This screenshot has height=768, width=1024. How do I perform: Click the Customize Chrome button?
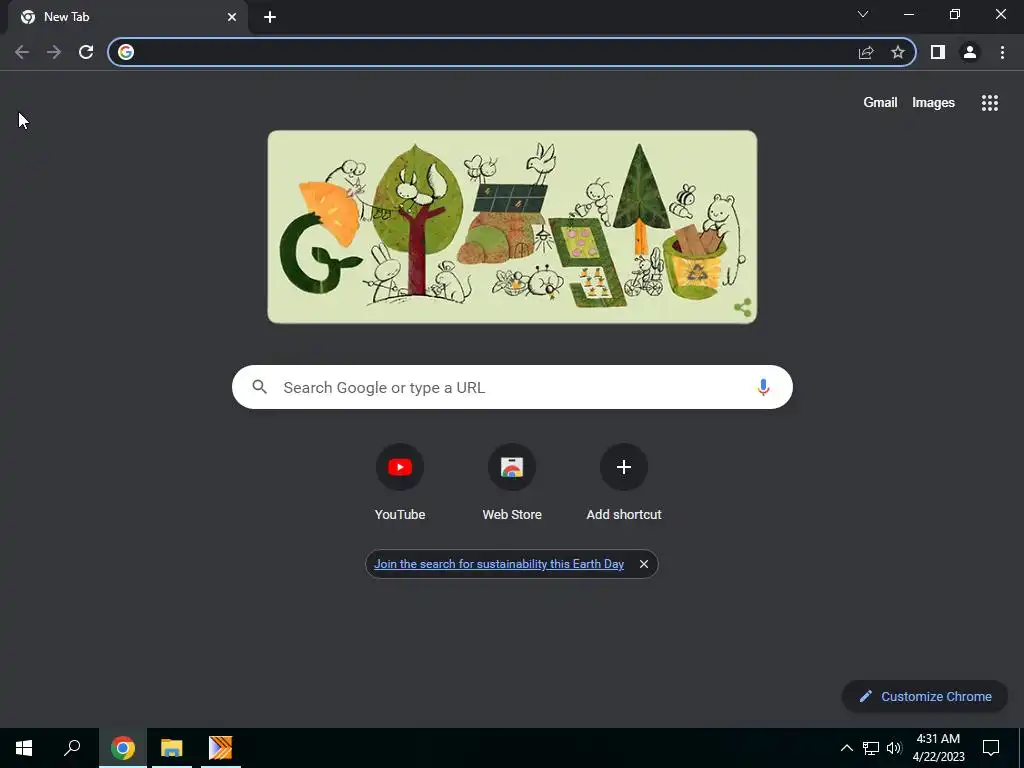(x=925, y=696)
